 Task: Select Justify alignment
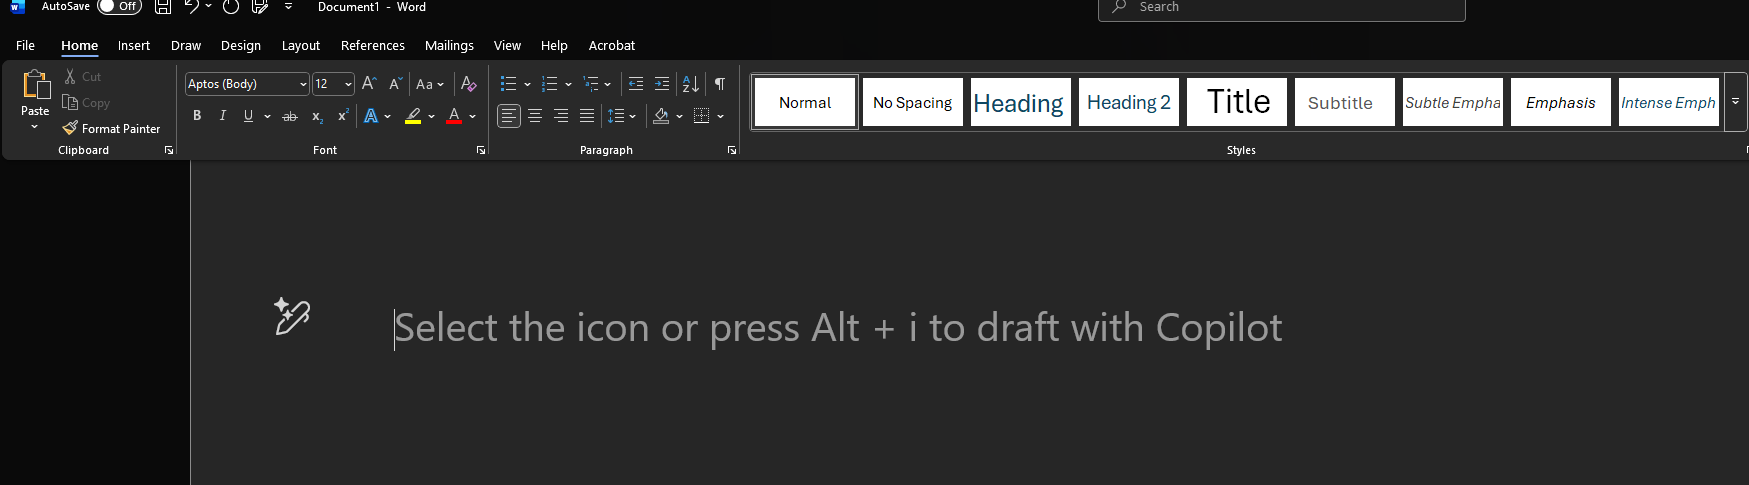[x=587, y=116]
